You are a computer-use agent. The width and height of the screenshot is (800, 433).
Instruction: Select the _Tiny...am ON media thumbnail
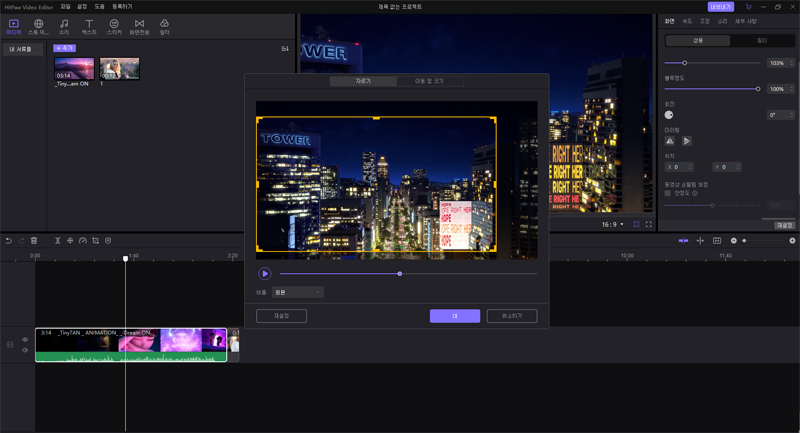74,68
